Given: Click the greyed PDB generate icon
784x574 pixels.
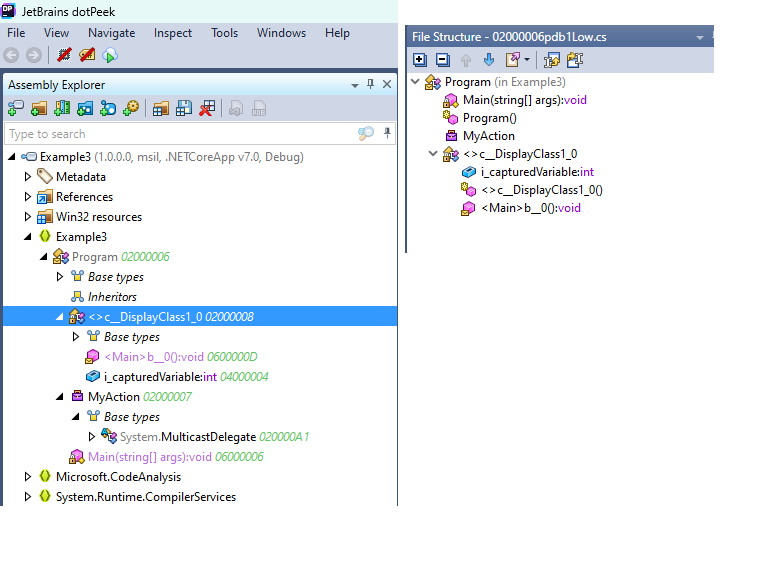Looking at the screenshot, I should pos(259,108).
